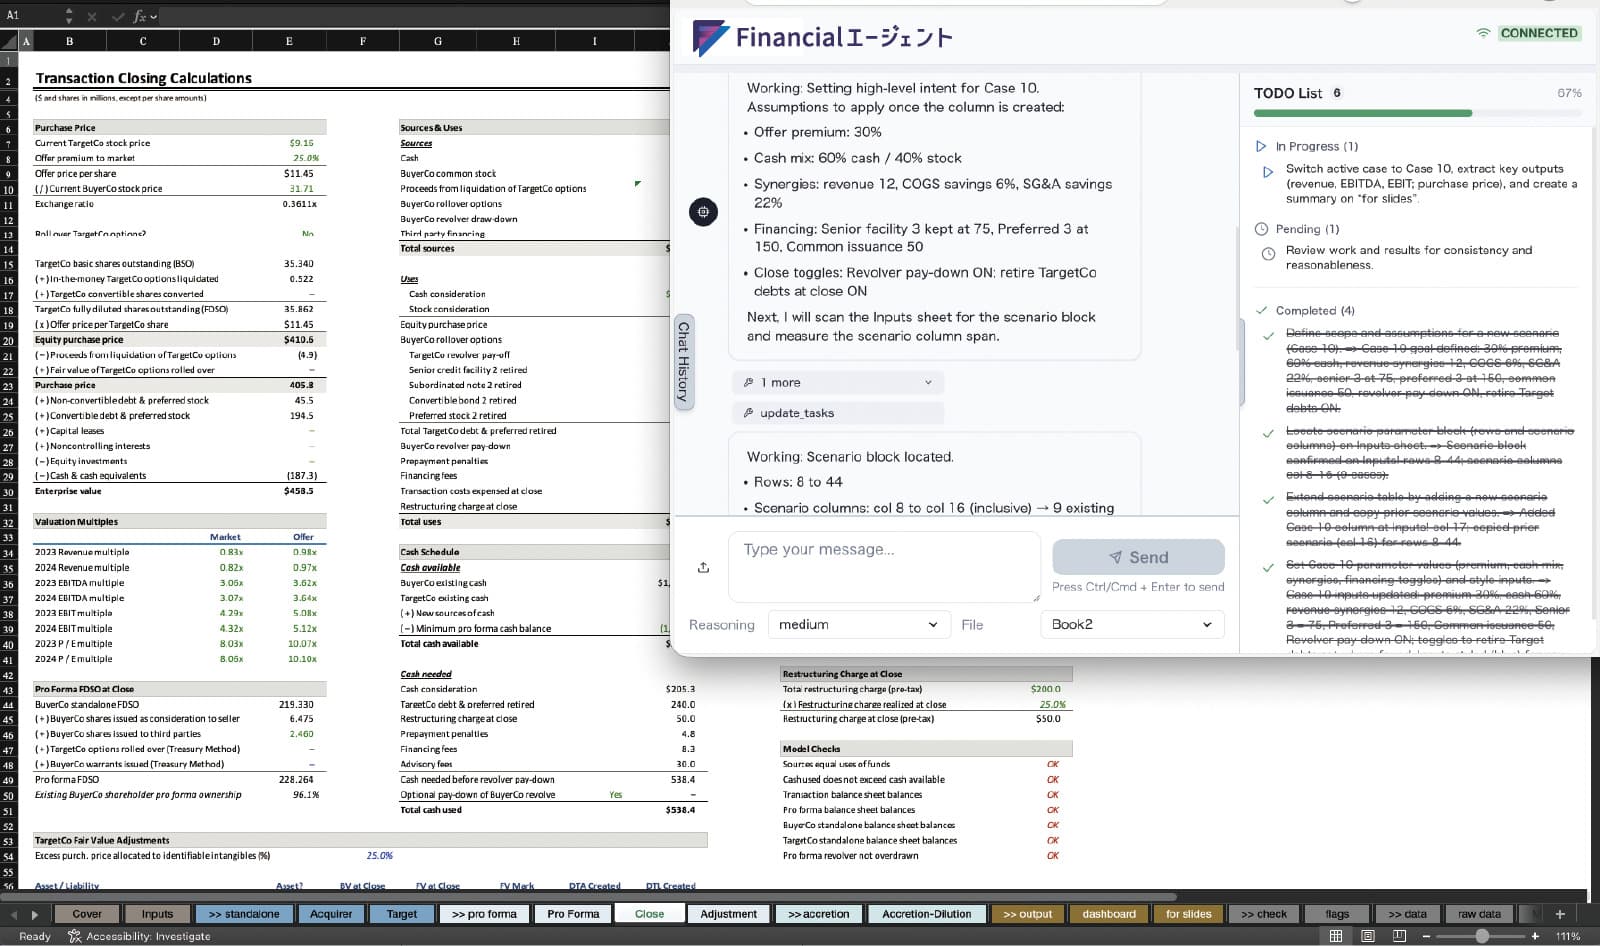Click the TODO List progress bar
Screen dimensions: 1600x946
coord(1418,113)
